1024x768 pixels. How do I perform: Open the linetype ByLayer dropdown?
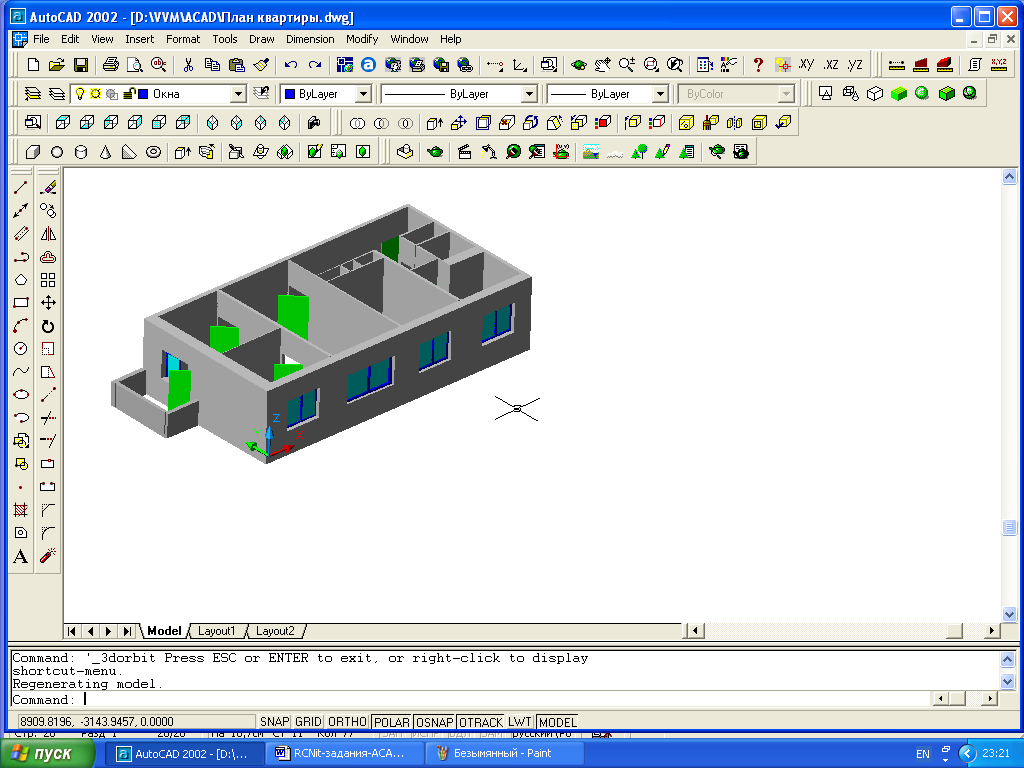(530, 94)
